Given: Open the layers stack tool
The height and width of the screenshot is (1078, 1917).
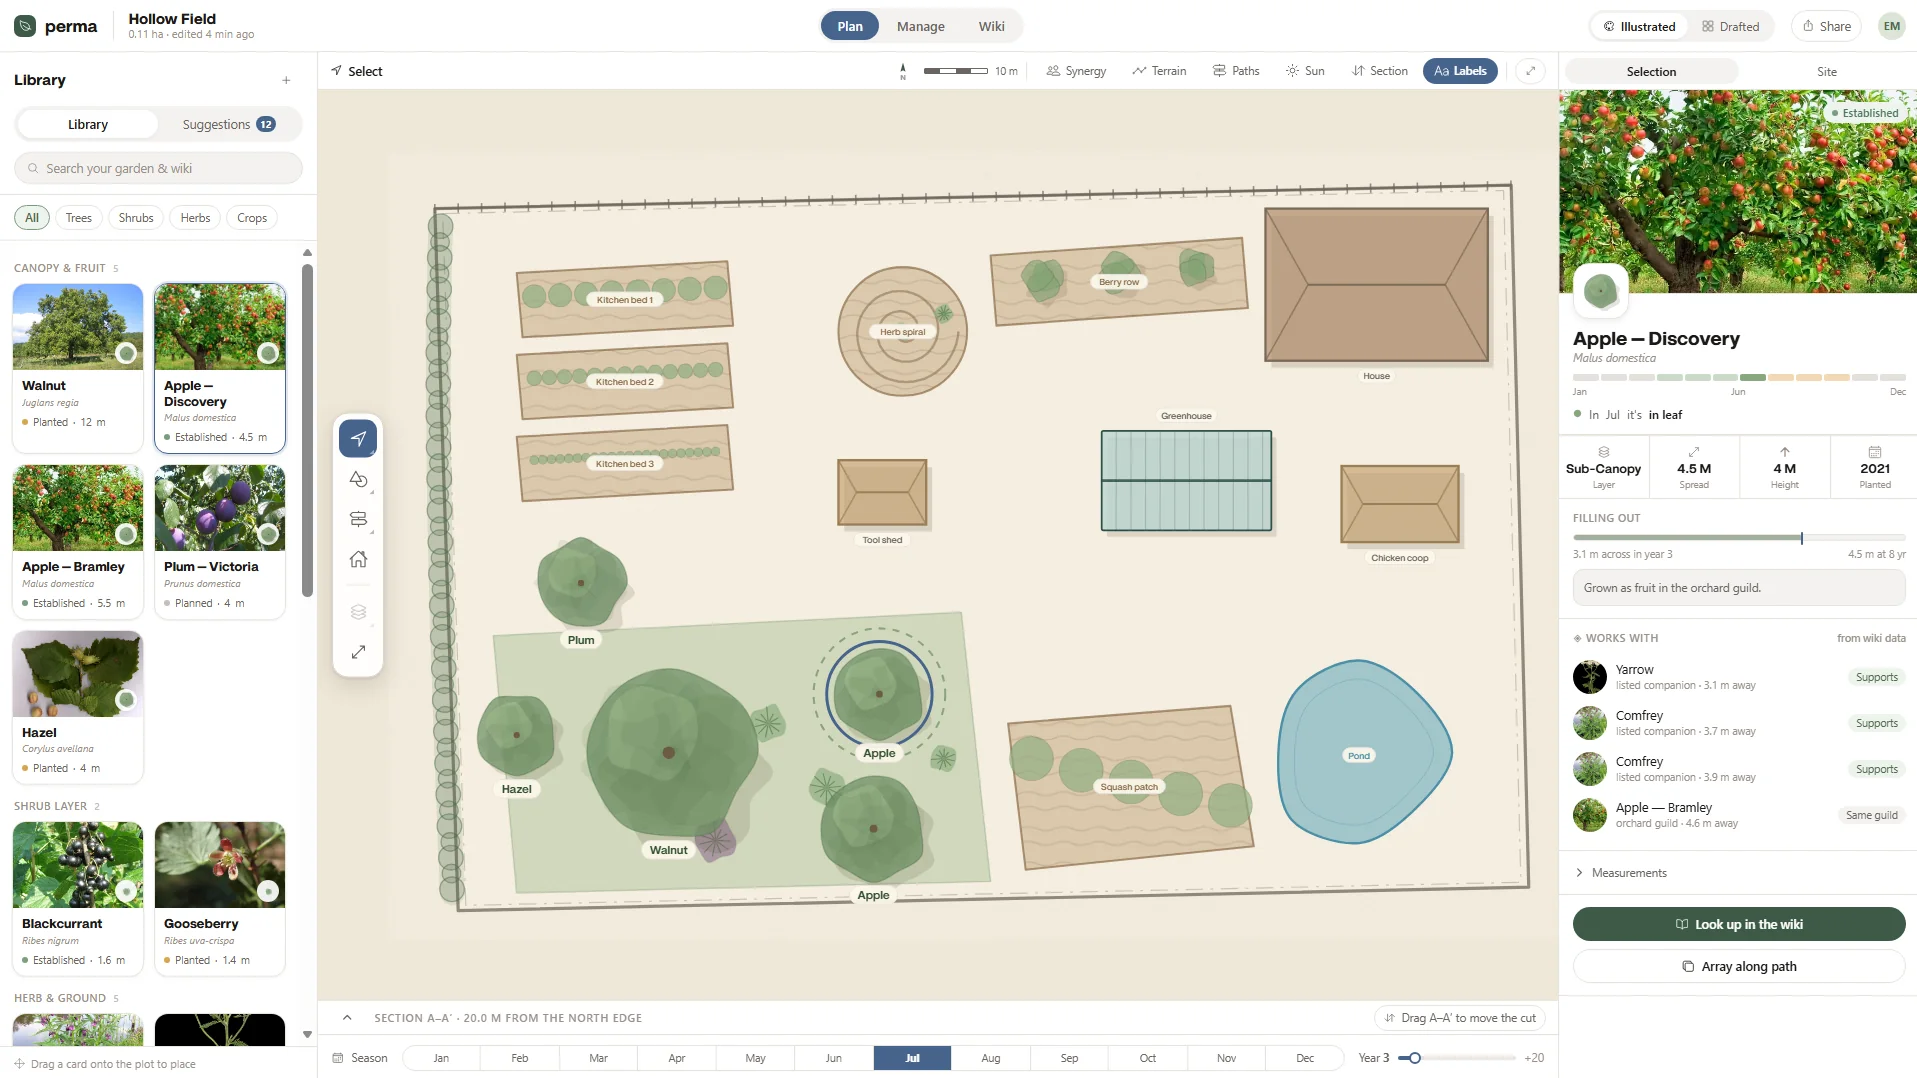Looking at the screenshot, I should (358, 612).
